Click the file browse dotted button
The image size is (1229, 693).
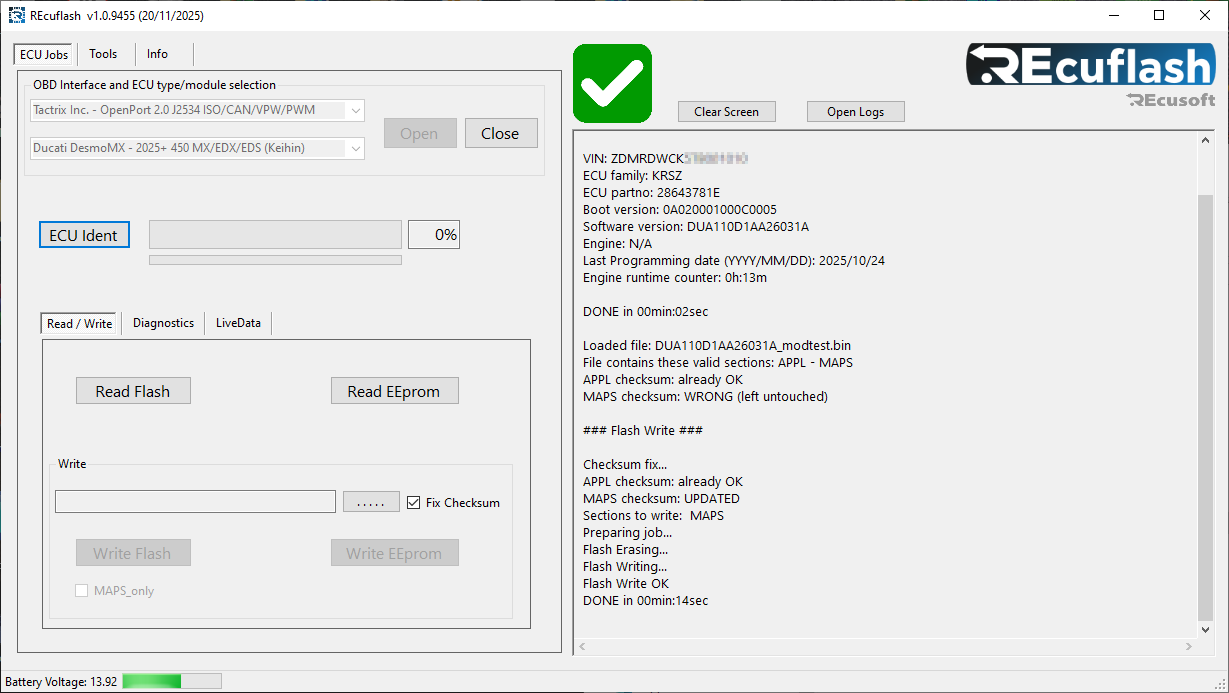coord(371,502)
